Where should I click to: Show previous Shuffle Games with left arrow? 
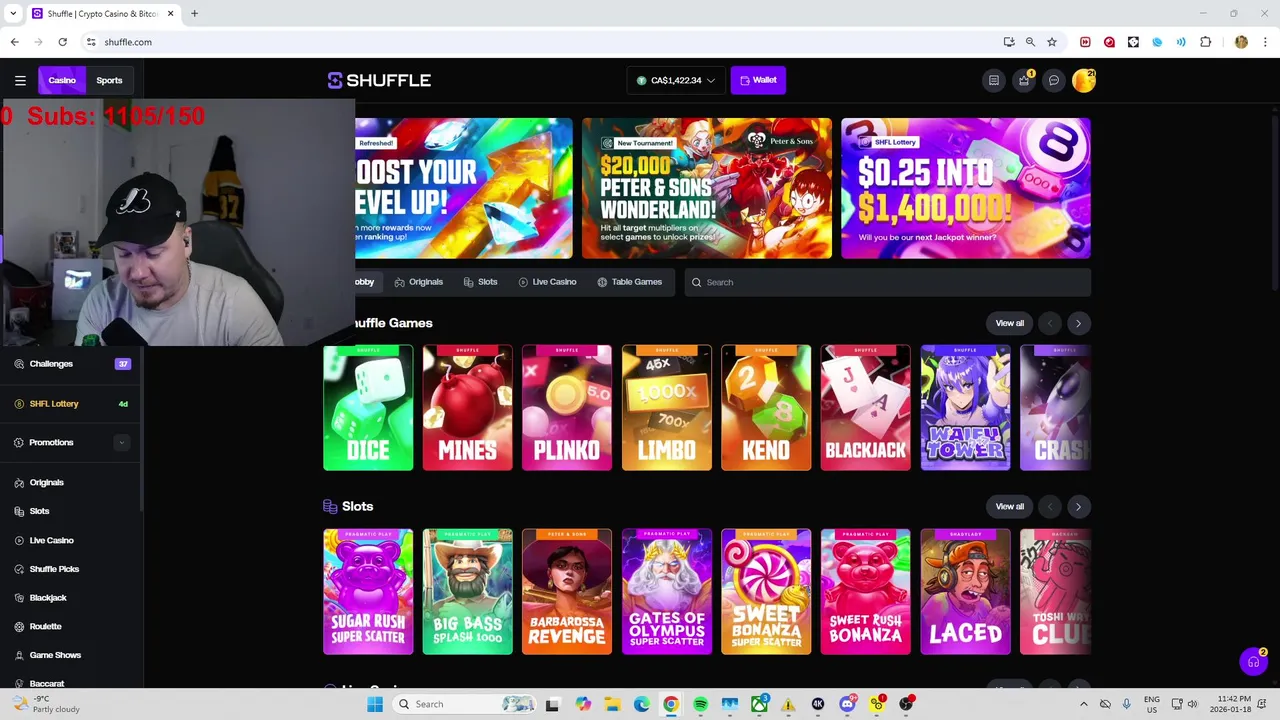pos(1049,323)
